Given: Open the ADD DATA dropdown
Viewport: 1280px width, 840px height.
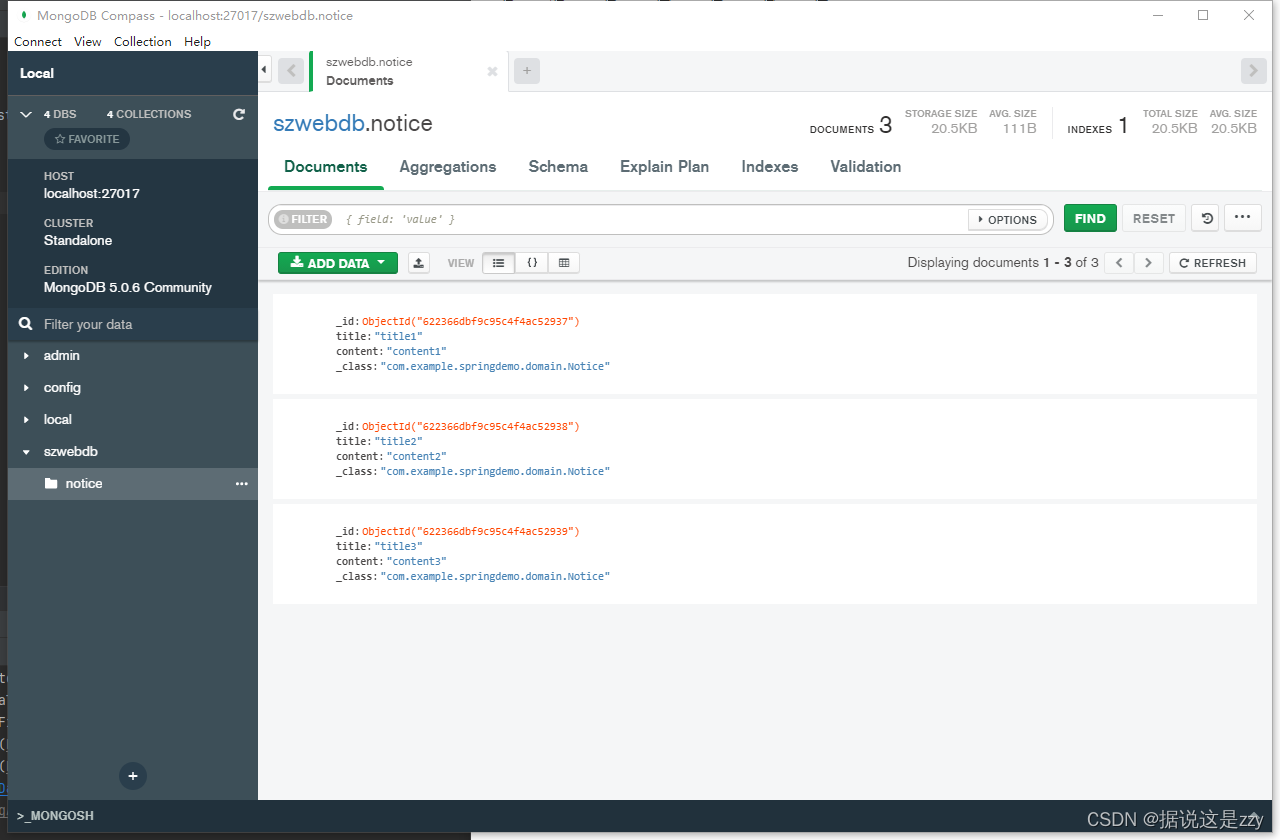Looking at the screenshot, I should pos(338,263).
